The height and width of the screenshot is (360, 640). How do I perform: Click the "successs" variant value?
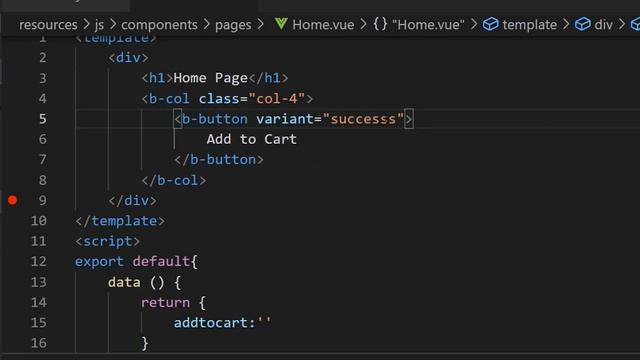[x=363, y=119]
